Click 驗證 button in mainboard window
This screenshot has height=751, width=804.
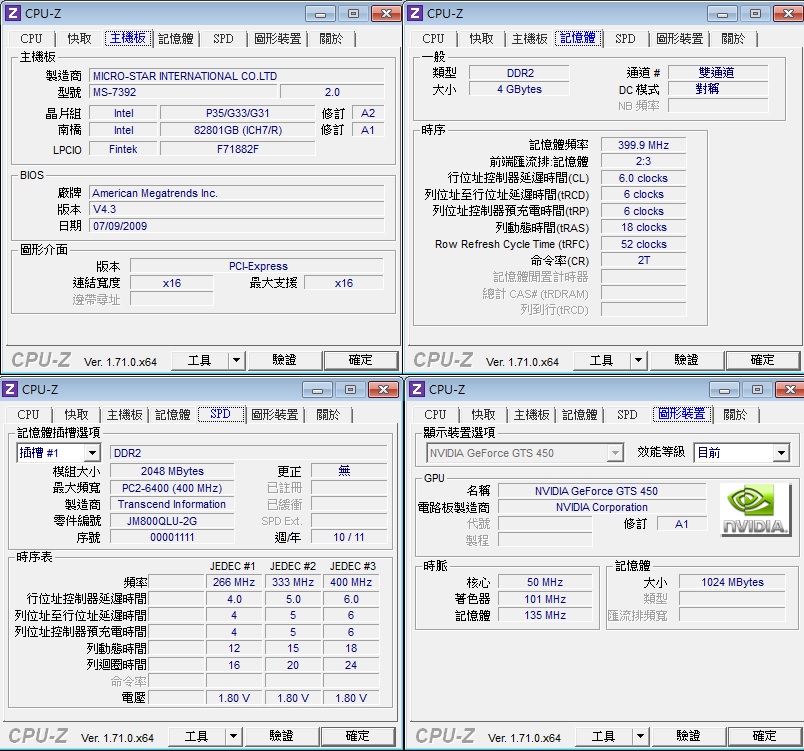285,360
